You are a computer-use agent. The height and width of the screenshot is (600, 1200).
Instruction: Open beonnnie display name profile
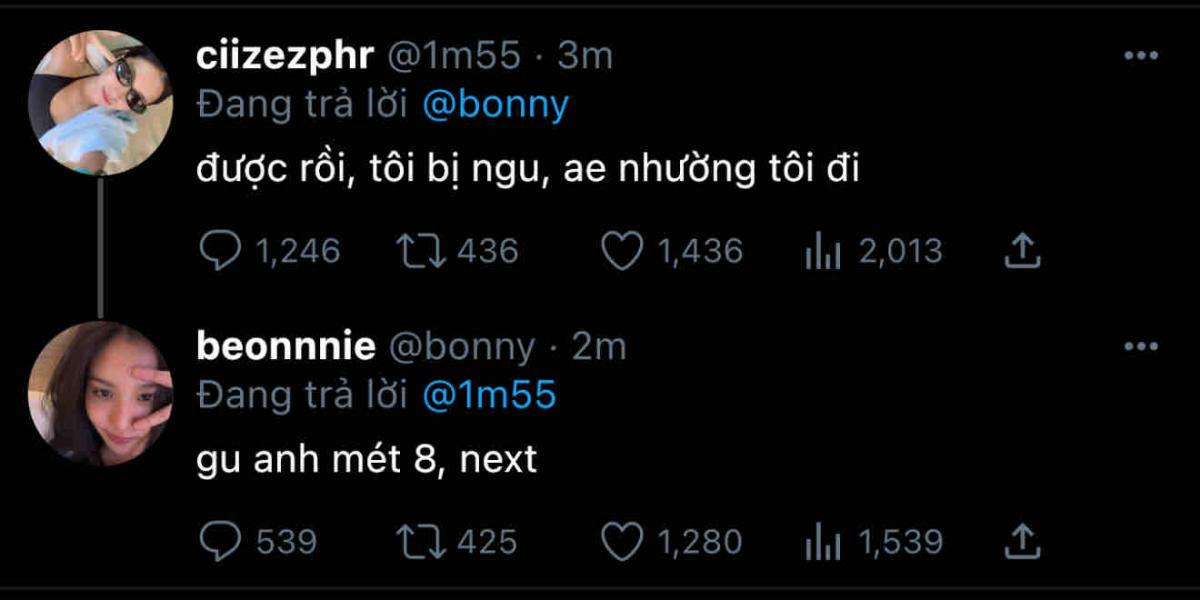point(286,347)
